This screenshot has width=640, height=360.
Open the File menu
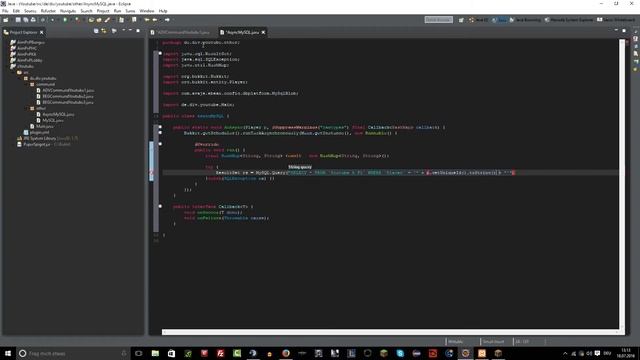[x=5, y=11]
